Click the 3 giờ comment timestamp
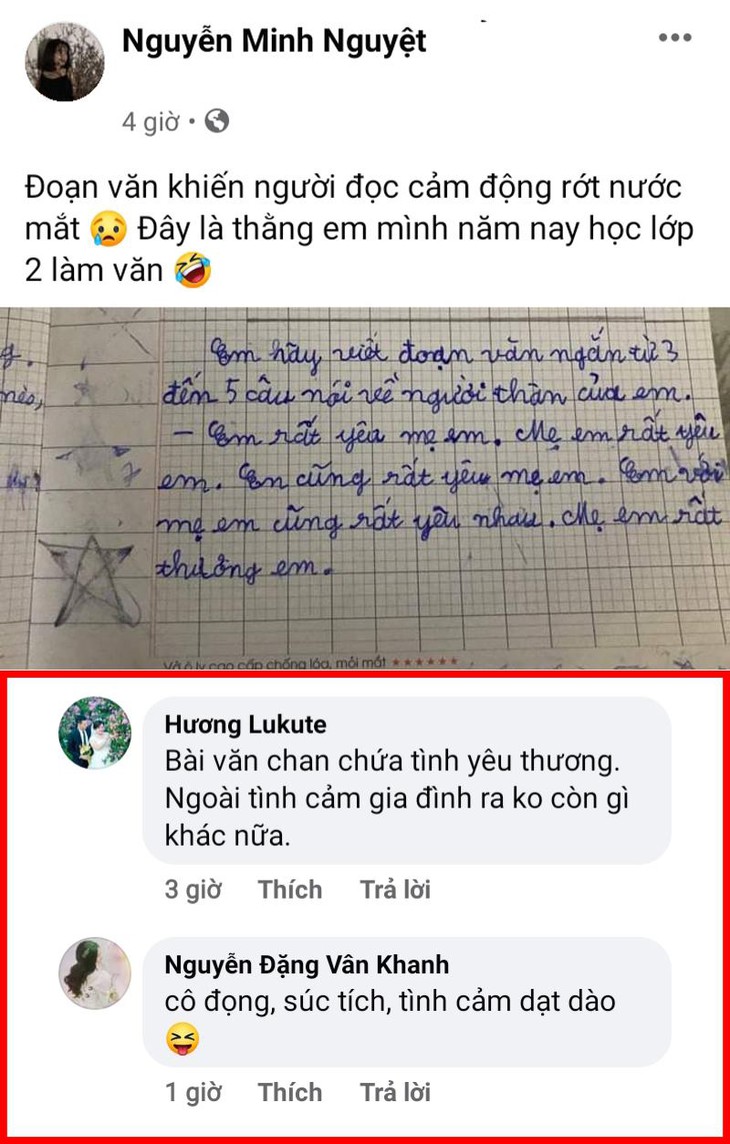The height and width of the screenshot is (1144, 730). 193,889
